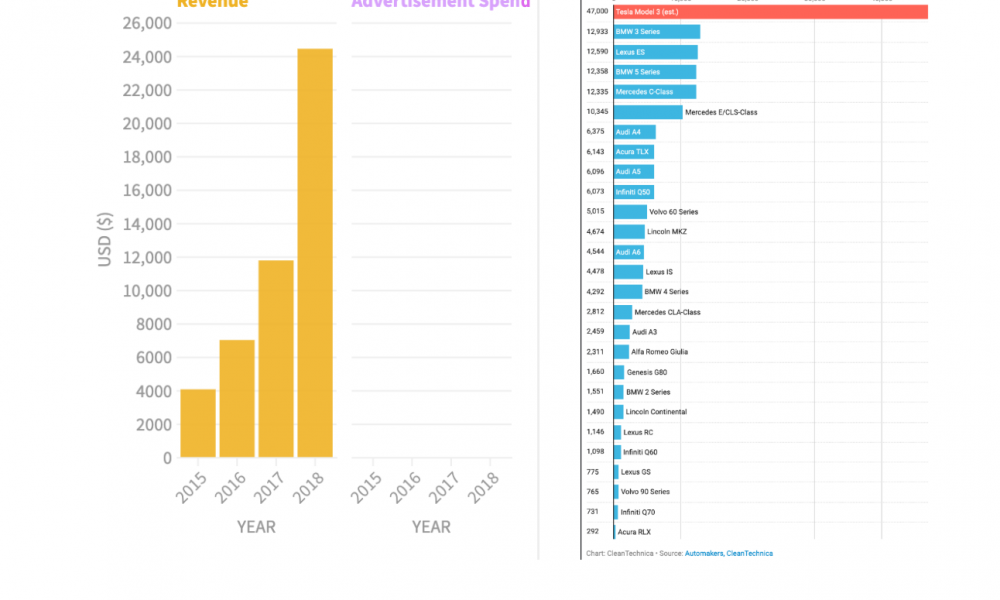The image size is (1000, 600).
Task: Select the "Infiniti Q60" label
Action: click(x=640, y=452)
